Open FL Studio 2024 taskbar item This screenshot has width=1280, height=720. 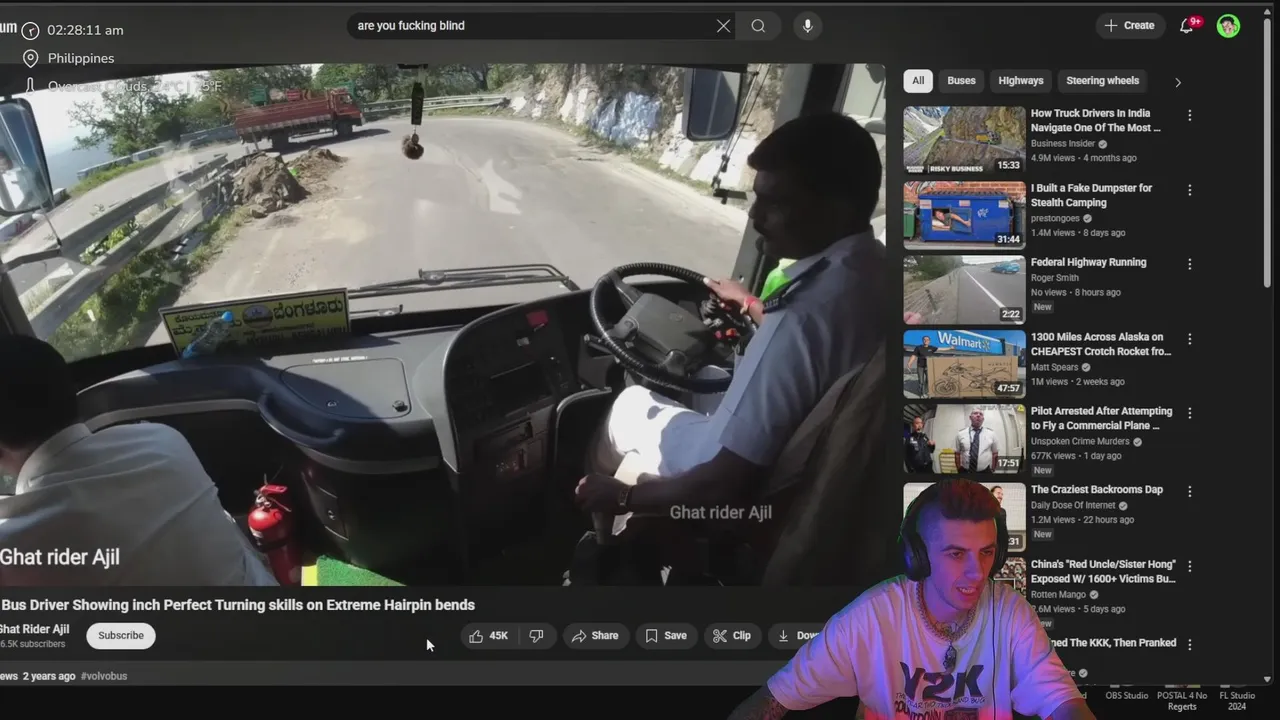(1237, 701)
